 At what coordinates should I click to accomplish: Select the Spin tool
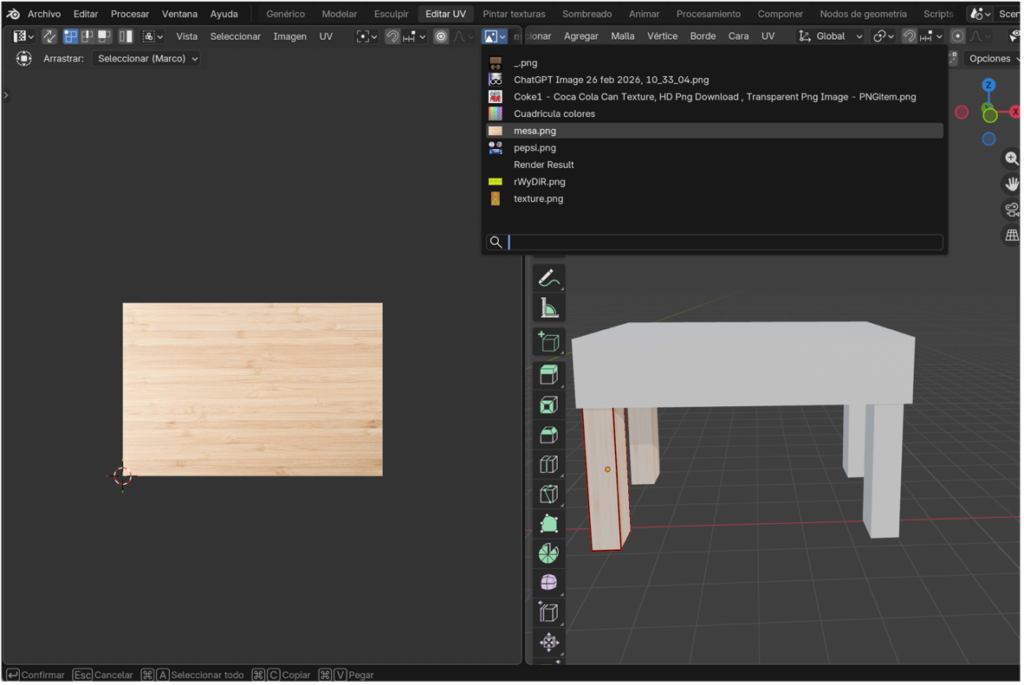(549, 552)
